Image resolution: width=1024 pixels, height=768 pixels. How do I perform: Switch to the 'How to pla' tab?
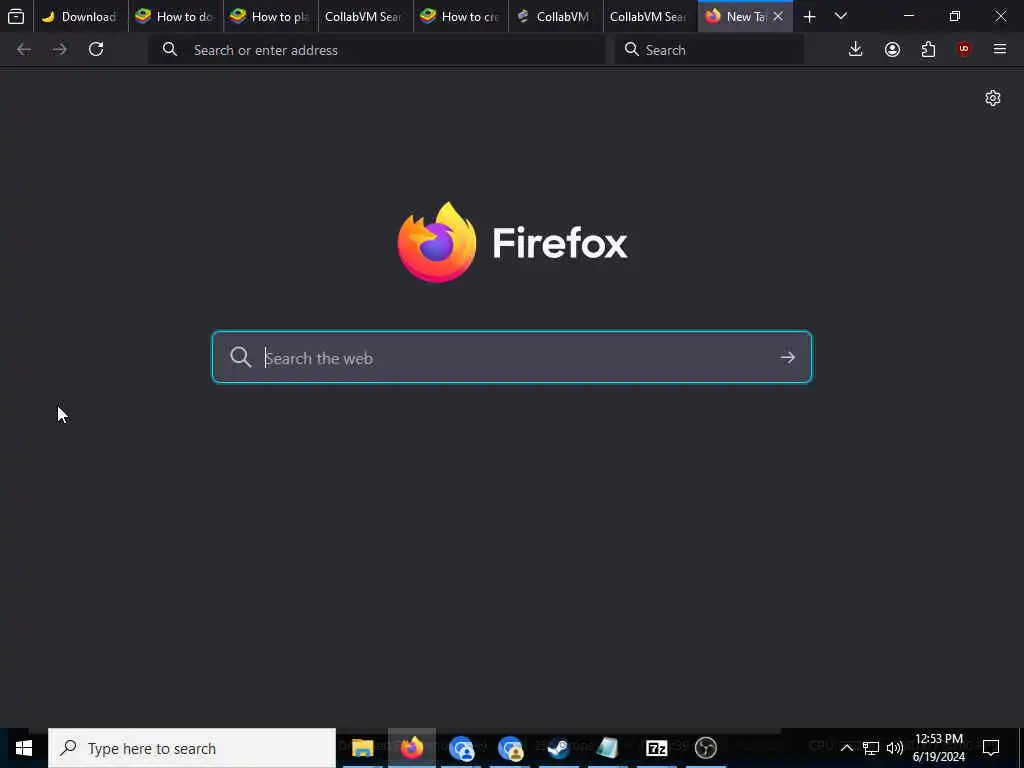(270, 16)
